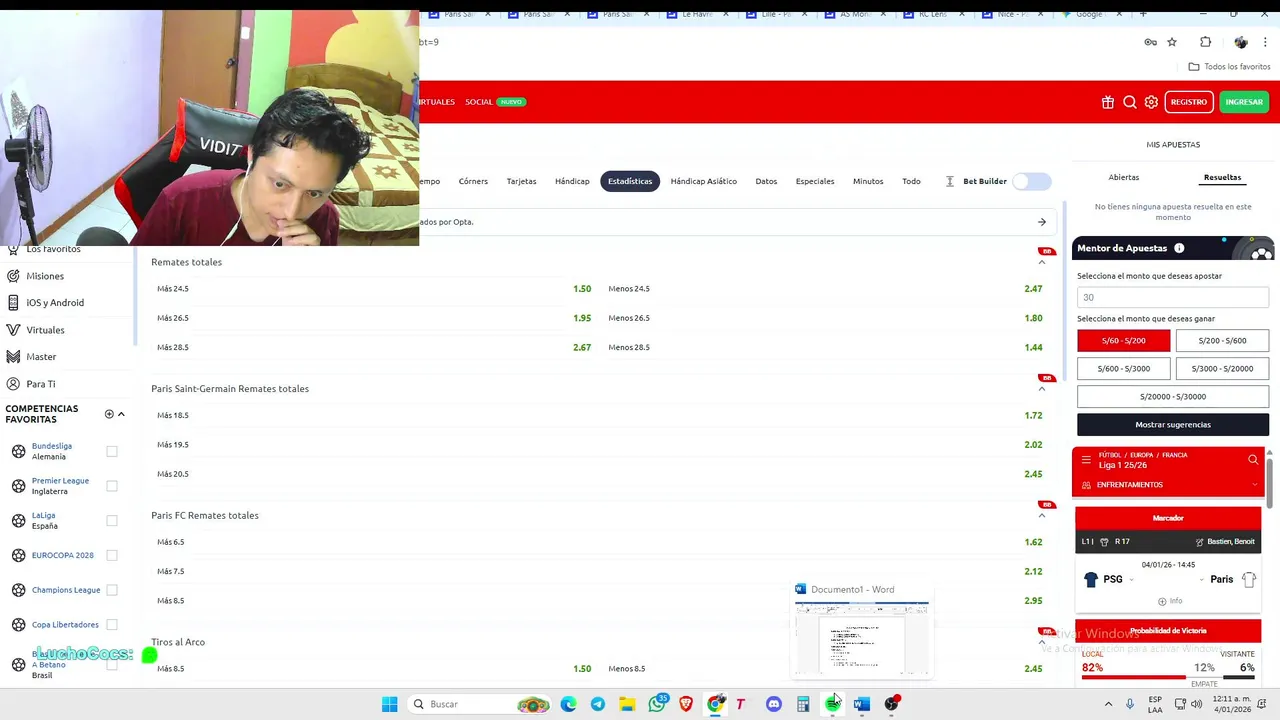Click the arrow at the end of Opta banner
The width and height of the screenshot is (1280, 720).
point(1041,222)
